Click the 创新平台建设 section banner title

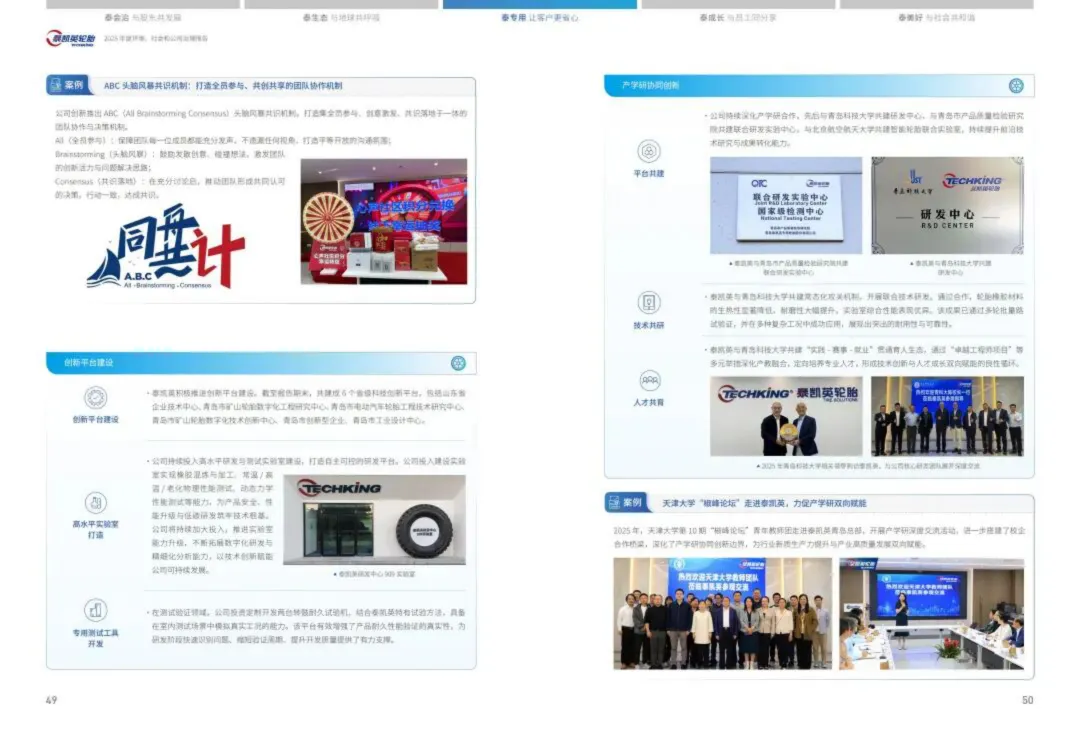88,362
